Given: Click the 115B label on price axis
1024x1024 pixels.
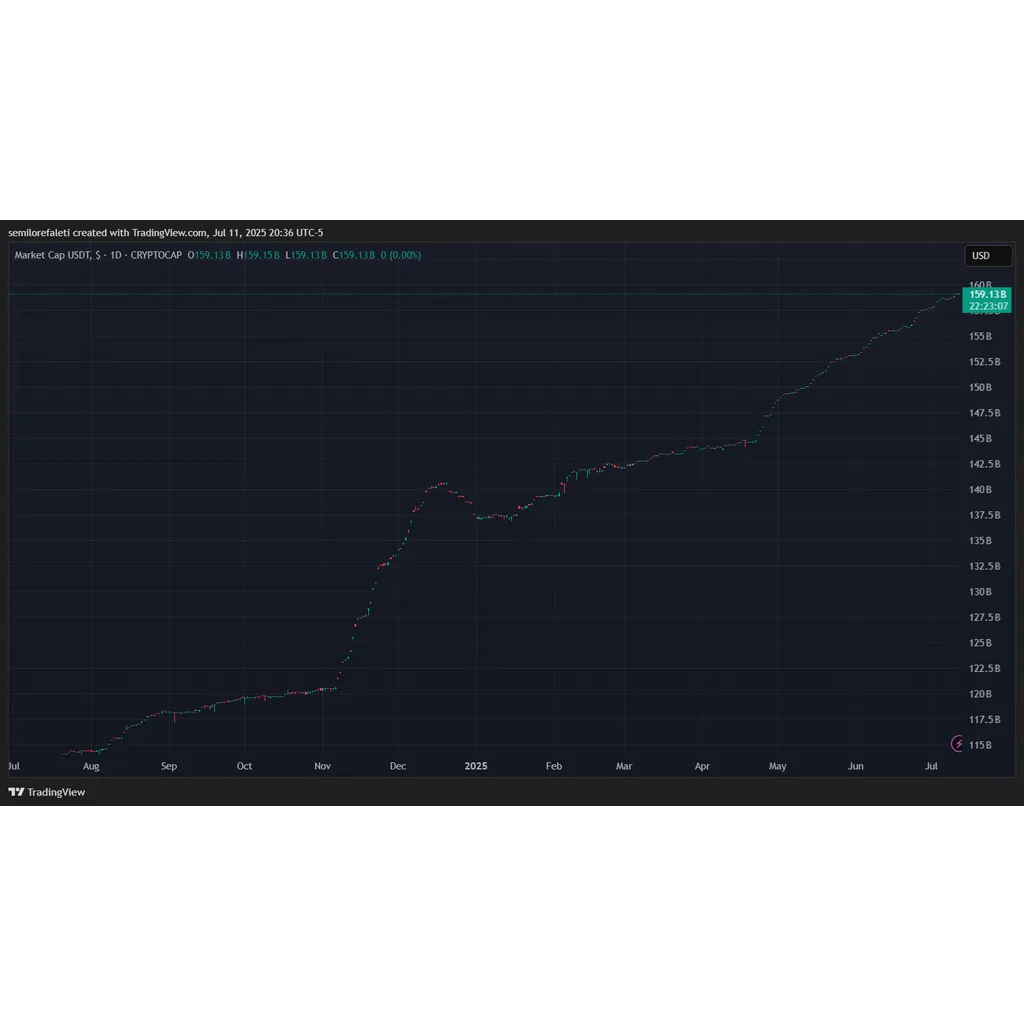Looking at the screenshot, I should click(980, 745).
